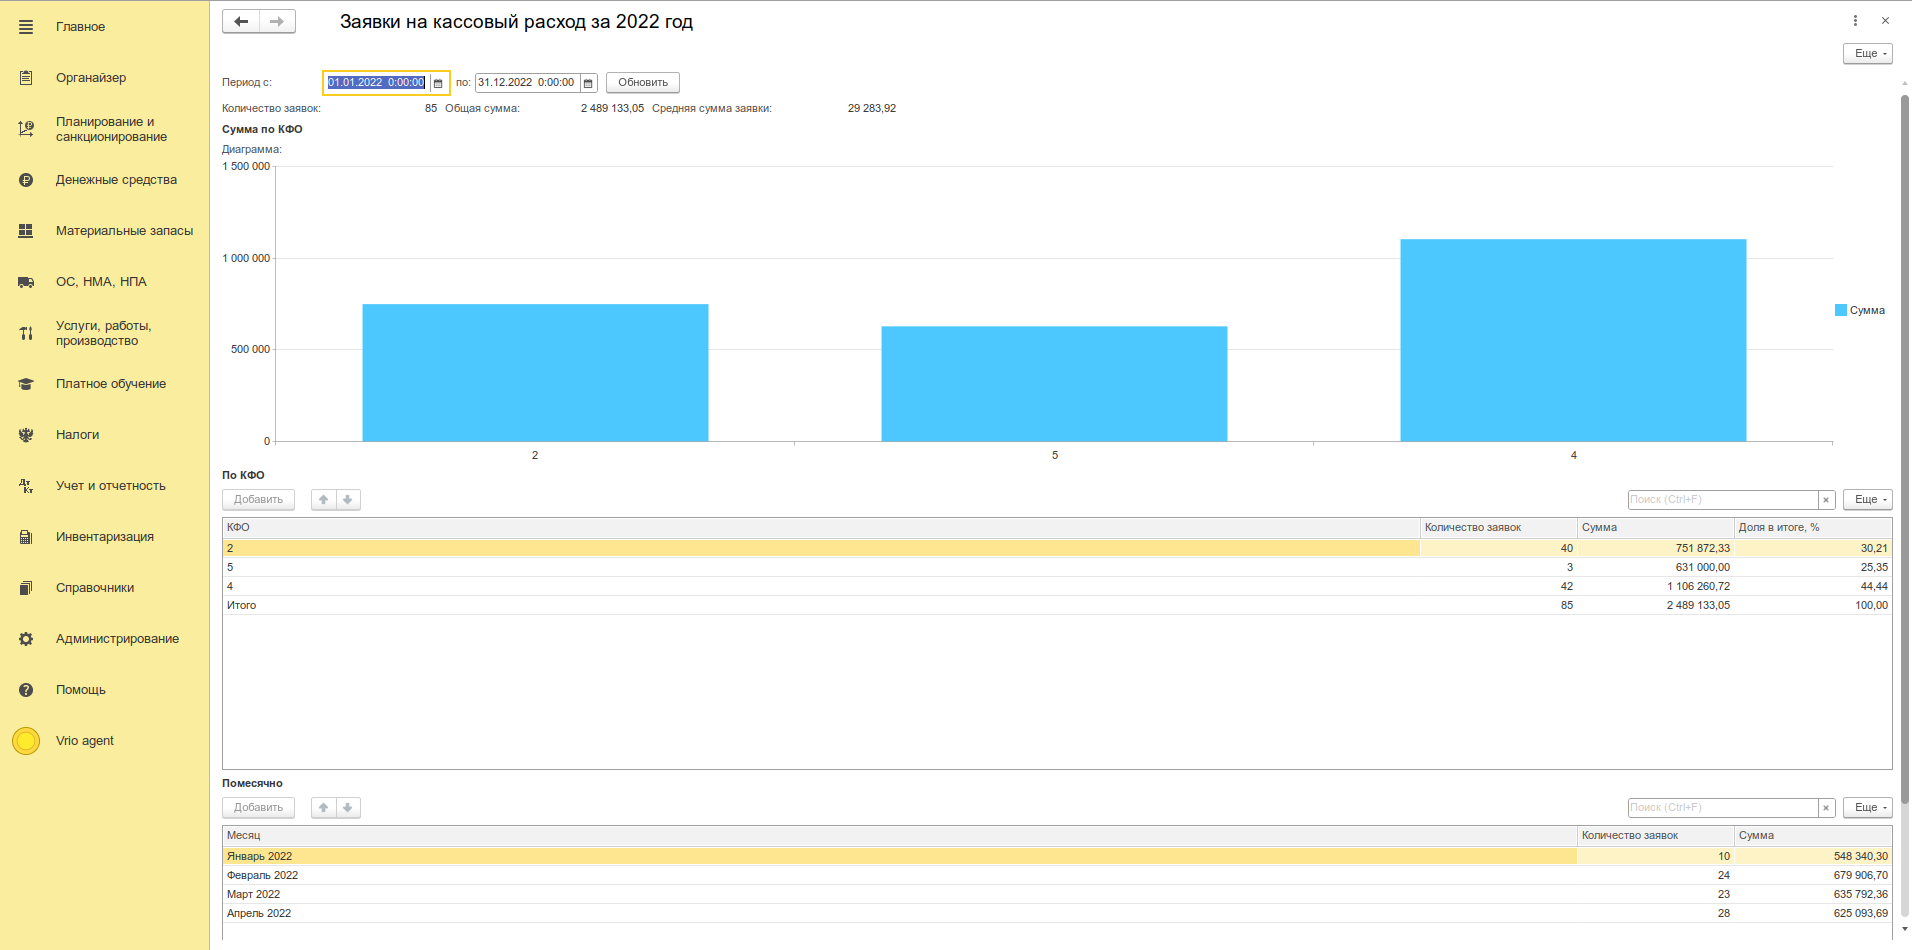This screenshot has height=950, width=1912.
Task: Open calendar picker for period start date
Action: [438, 83]
